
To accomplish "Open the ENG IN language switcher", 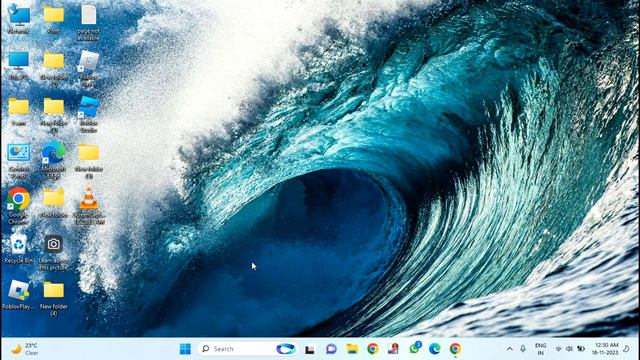I will (x=540, y=349).
